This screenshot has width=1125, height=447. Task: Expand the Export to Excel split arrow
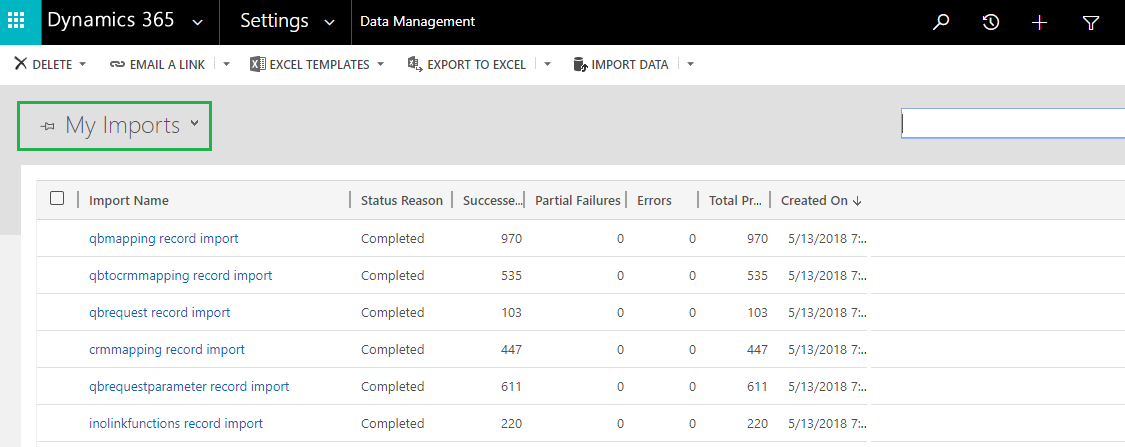pos(547,65)
